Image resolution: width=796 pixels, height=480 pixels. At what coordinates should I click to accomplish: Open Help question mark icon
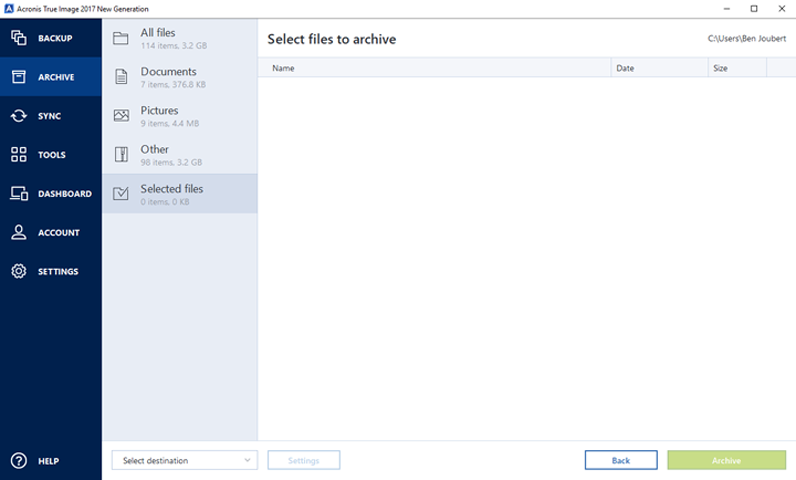(x=18, y=461)
